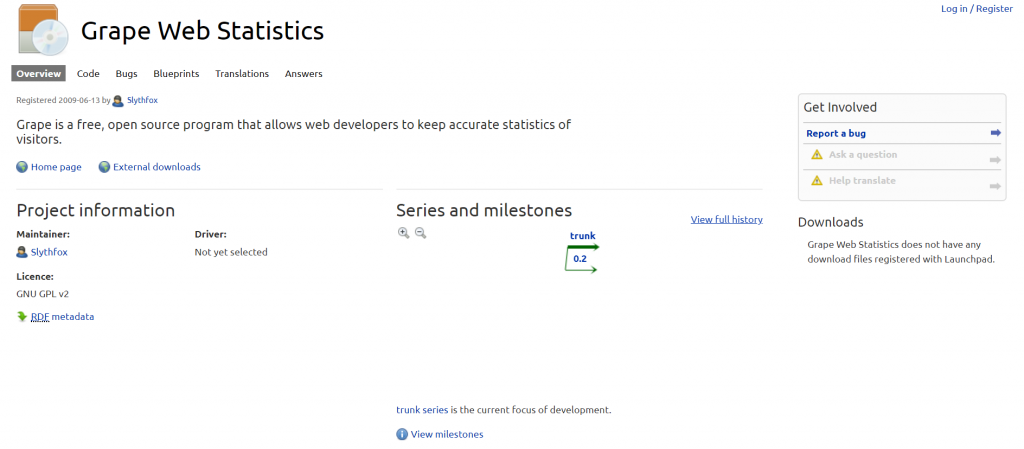Click the globe icon beside External downloads
1024x449 pixels.
tap(104, 167)
